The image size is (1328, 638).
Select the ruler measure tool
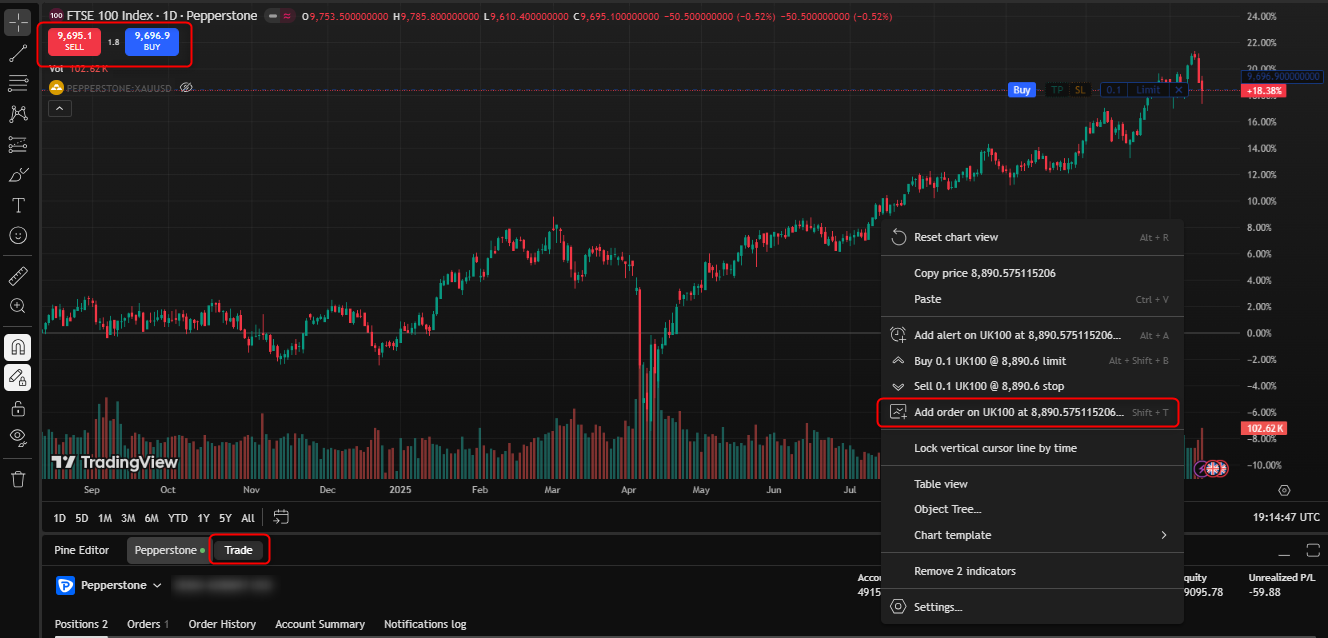[x=18, y=275]
